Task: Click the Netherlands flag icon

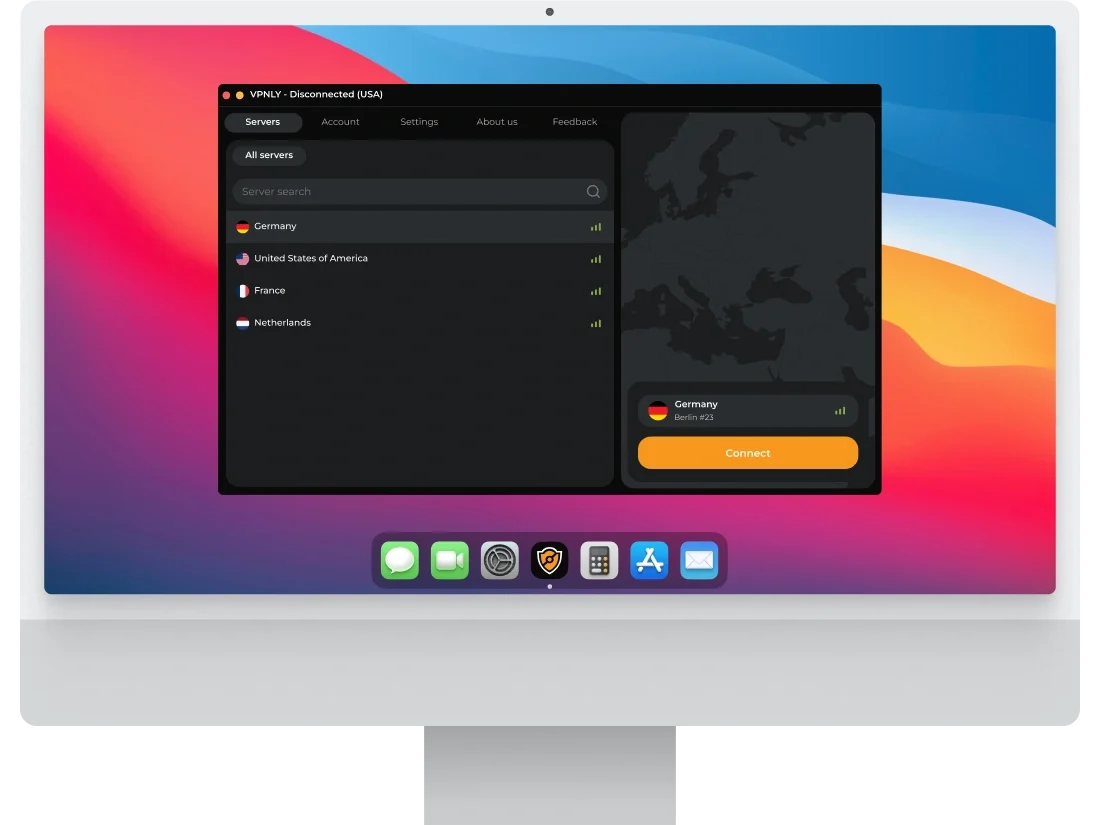Action: click(242, 323)
